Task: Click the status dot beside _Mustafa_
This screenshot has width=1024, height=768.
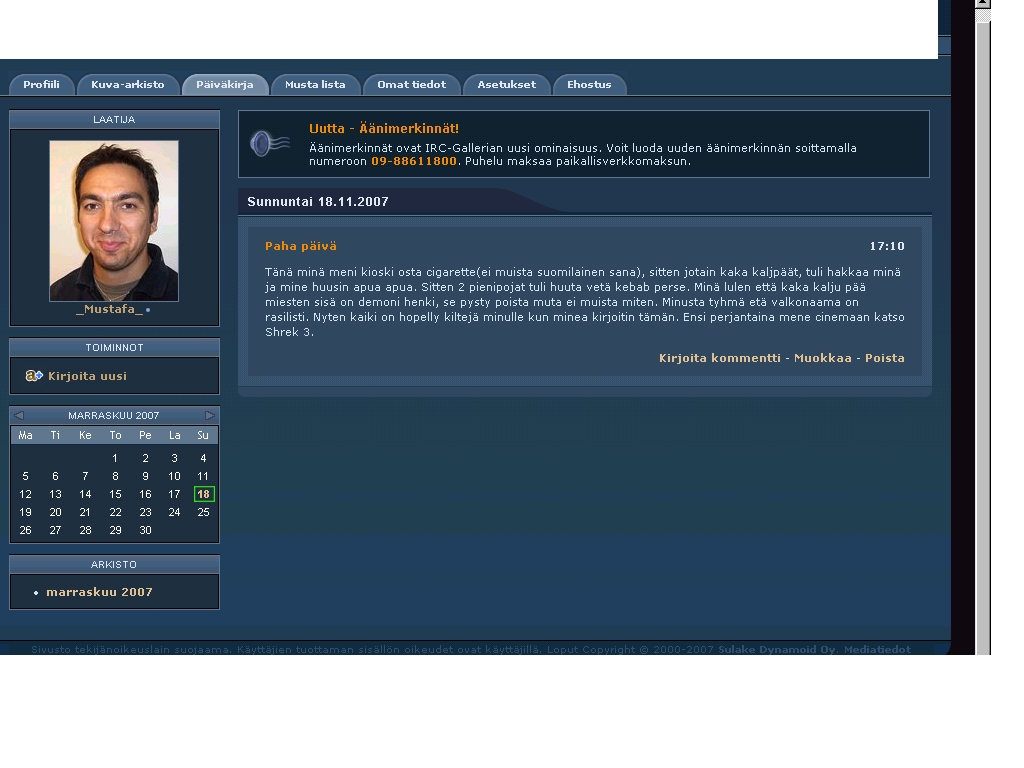Action: 148,310
